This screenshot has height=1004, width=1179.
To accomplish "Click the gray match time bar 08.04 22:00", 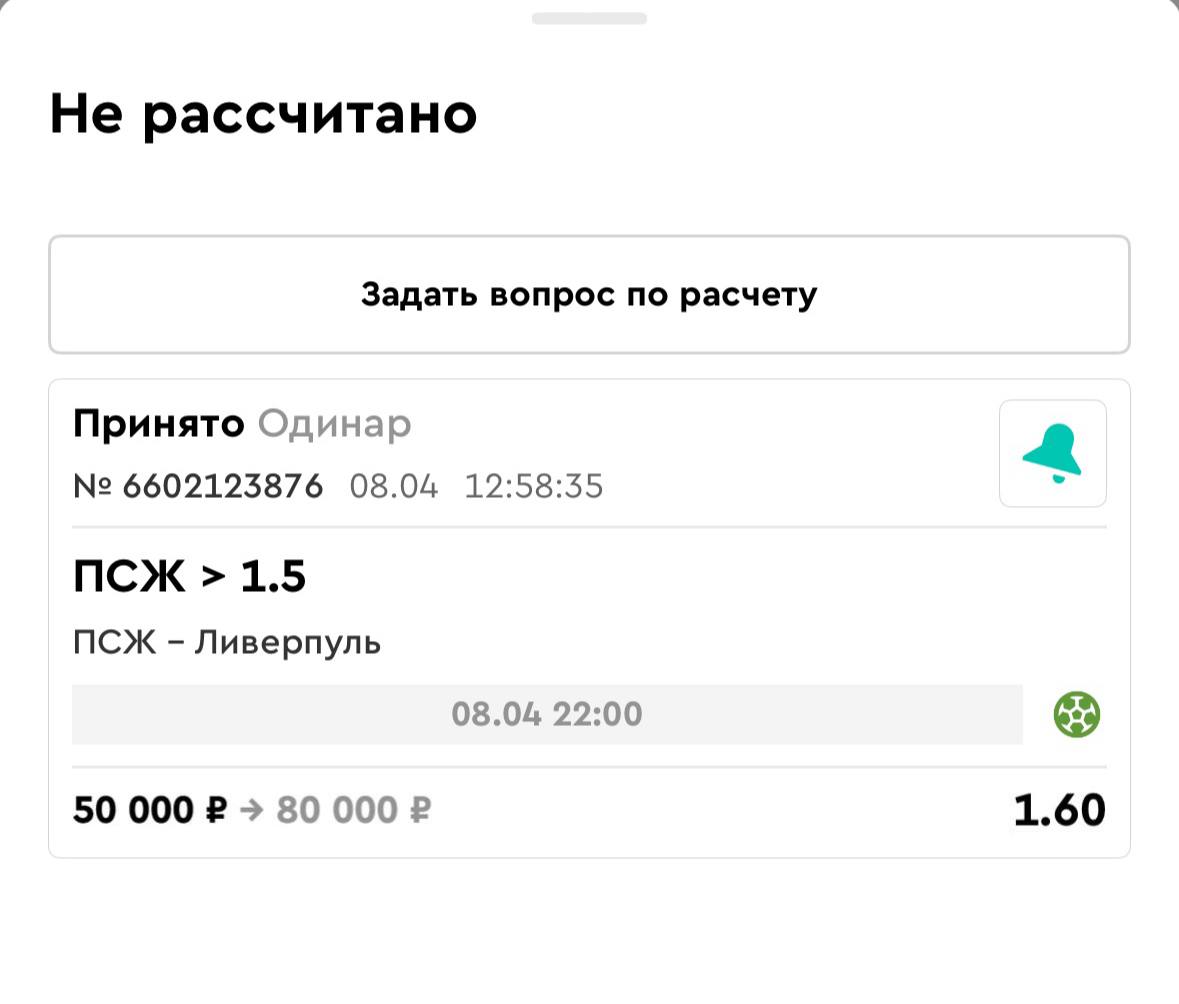I will [x=546, y=715].
